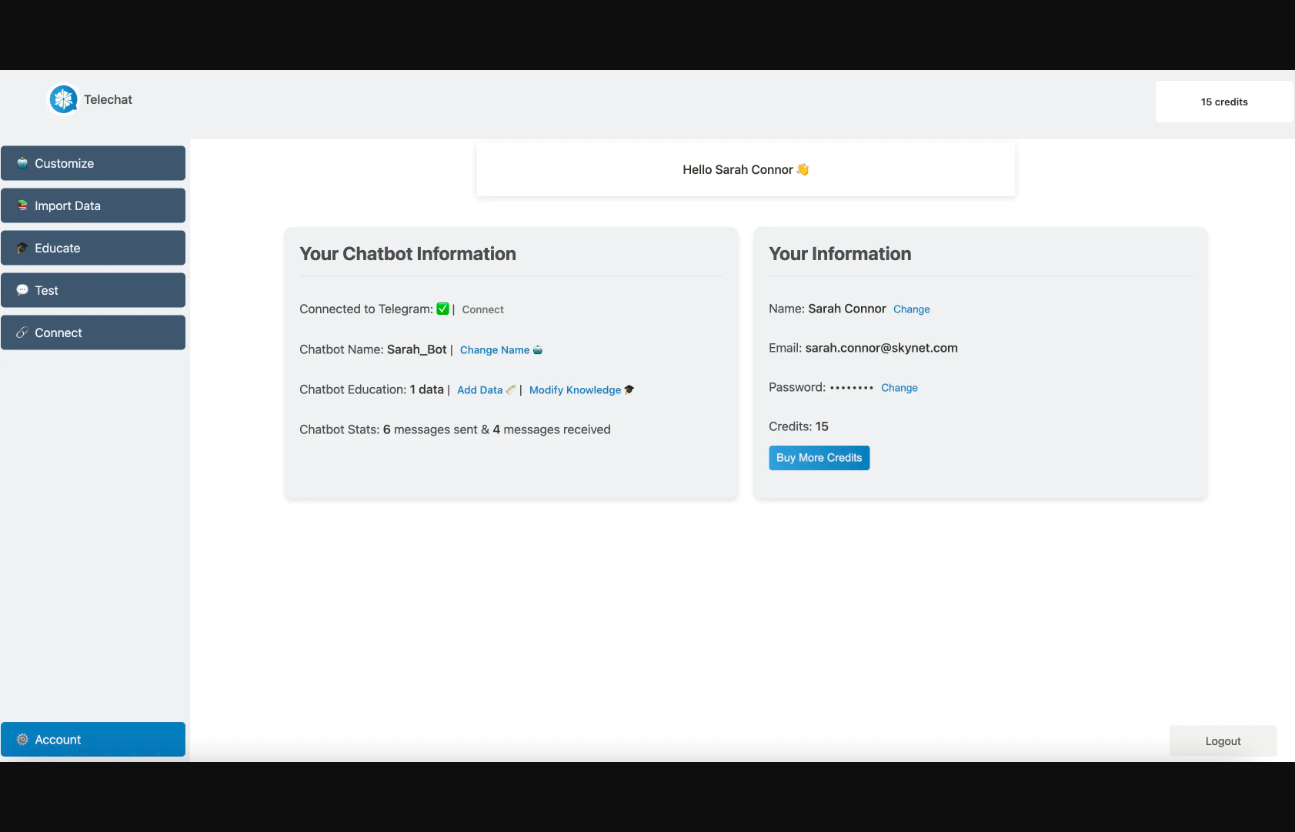This screenshot has height=832, width=1295.
Task: Click the Educate graduation cap icon
Action: coord(22,248)
